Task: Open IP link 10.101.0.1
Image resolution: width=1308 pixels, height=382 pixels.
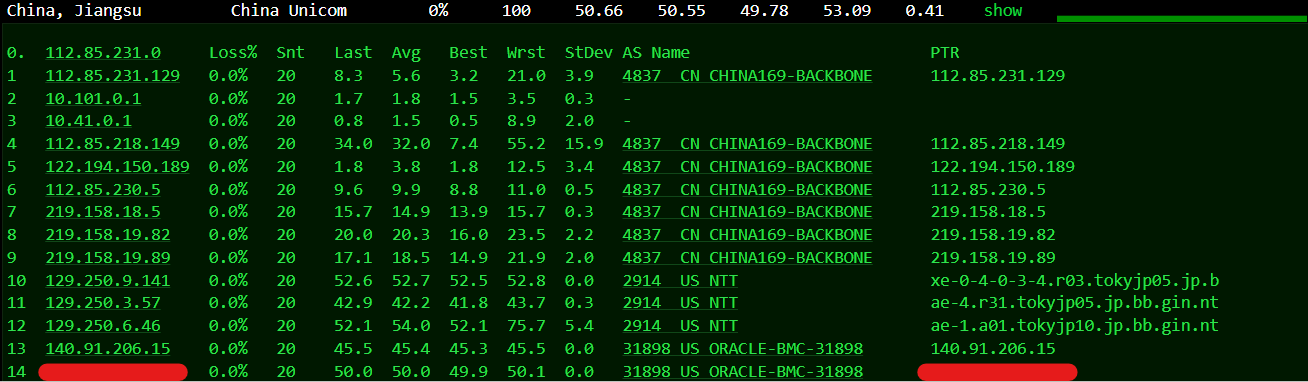Action: pos(93,98)
